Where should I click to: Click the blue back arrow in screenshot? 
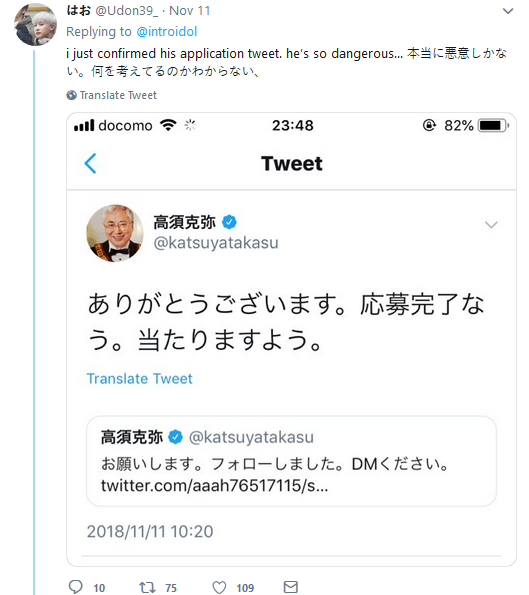90,164
